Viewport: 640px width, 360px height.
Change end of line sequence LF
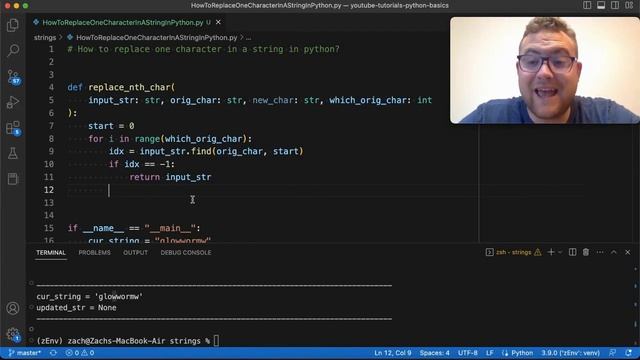coord(490,353)
